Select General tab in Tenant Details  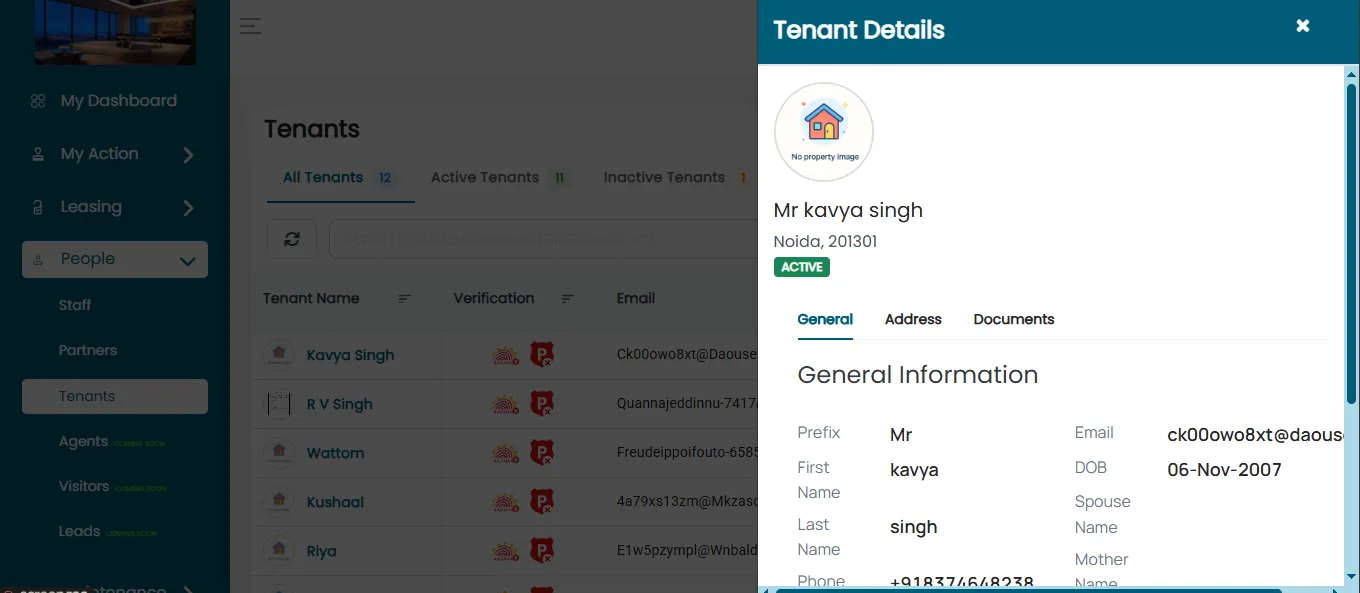[825, 319]
